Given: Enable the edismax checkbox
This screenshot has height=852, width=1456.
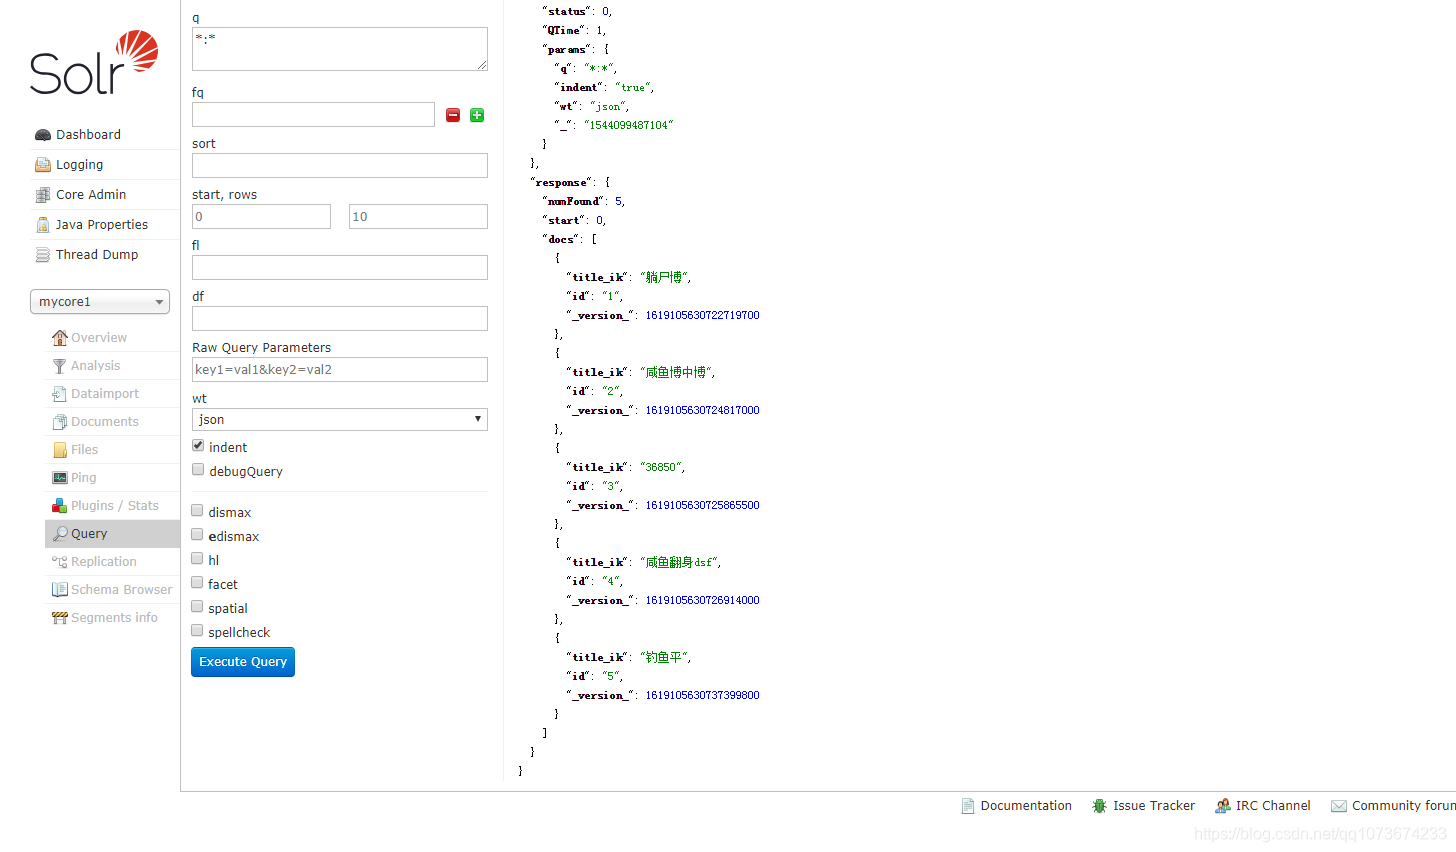Looking at the screenshot, I should [x=198, y=535].
